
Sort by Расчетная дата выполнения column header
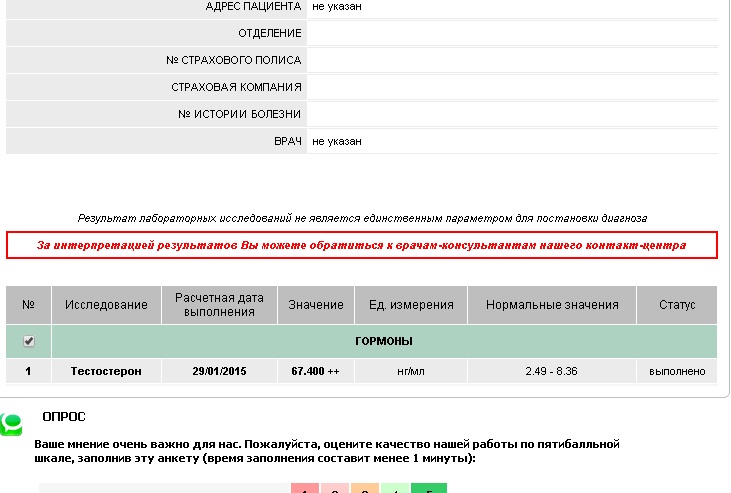click(219, 305)
